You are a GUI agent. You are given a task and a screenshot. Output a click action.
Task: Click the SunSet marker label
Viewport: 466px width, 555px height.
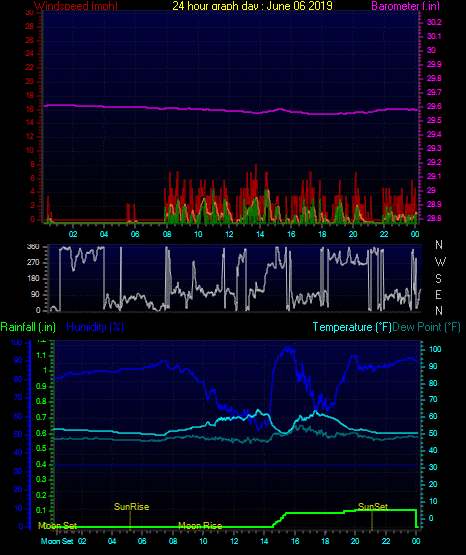(x=373, y=507)
